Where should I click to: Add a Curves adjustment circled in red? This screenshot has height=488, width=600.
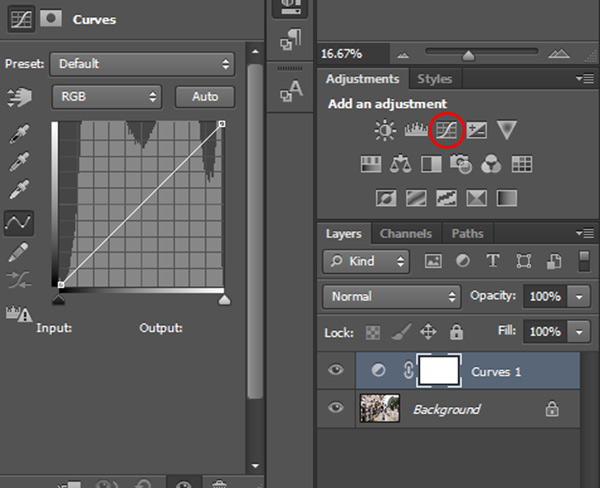point(447,130)
